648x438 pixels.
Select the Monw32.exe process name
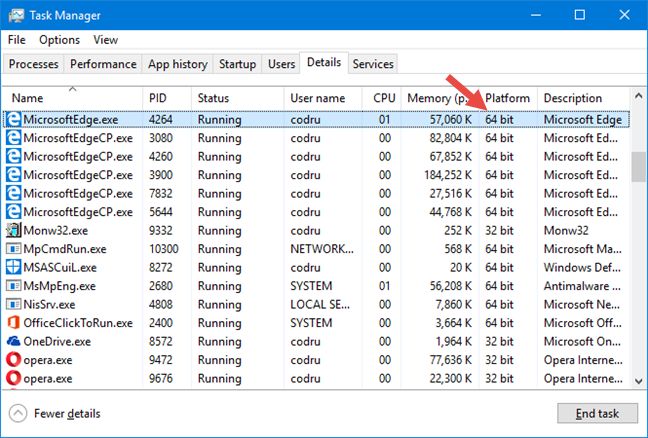[x=55, y=230]
